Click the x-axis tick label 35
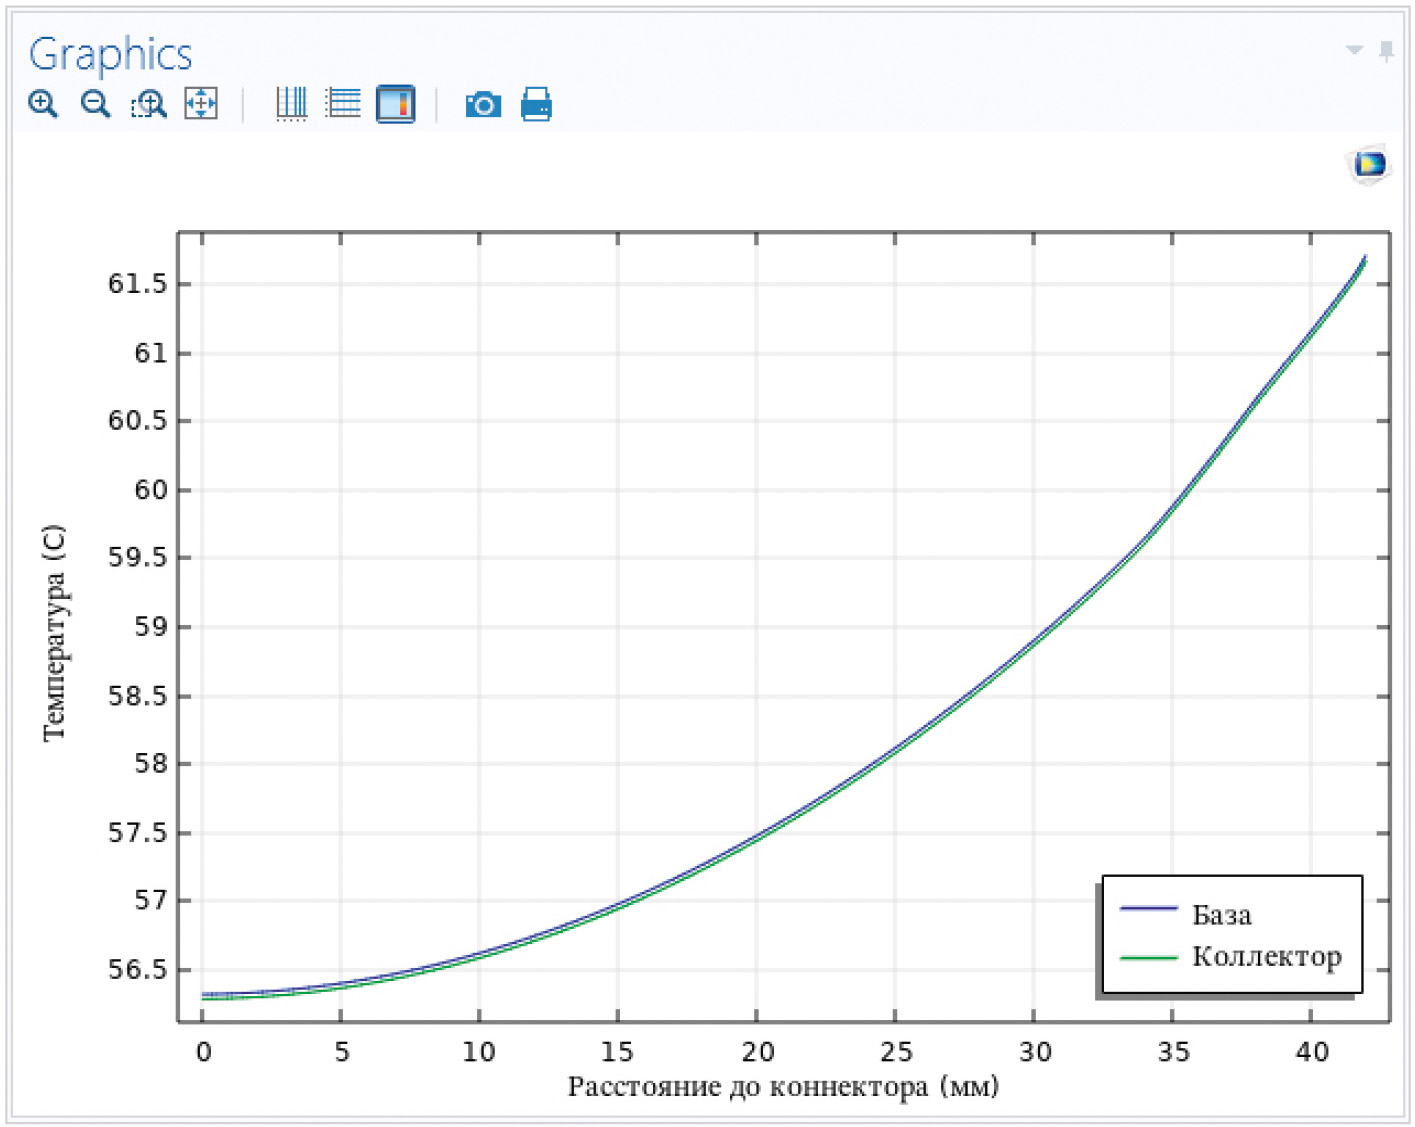Viewport: 1415px width, 1127px height. click(1173, 1052)
